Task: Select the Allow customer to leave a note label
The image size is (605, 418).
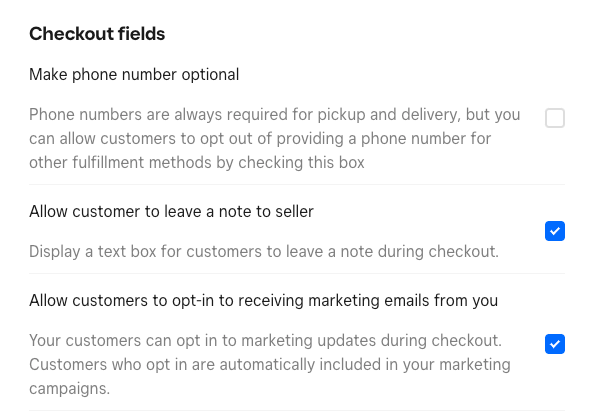Action: coord(172,211)
